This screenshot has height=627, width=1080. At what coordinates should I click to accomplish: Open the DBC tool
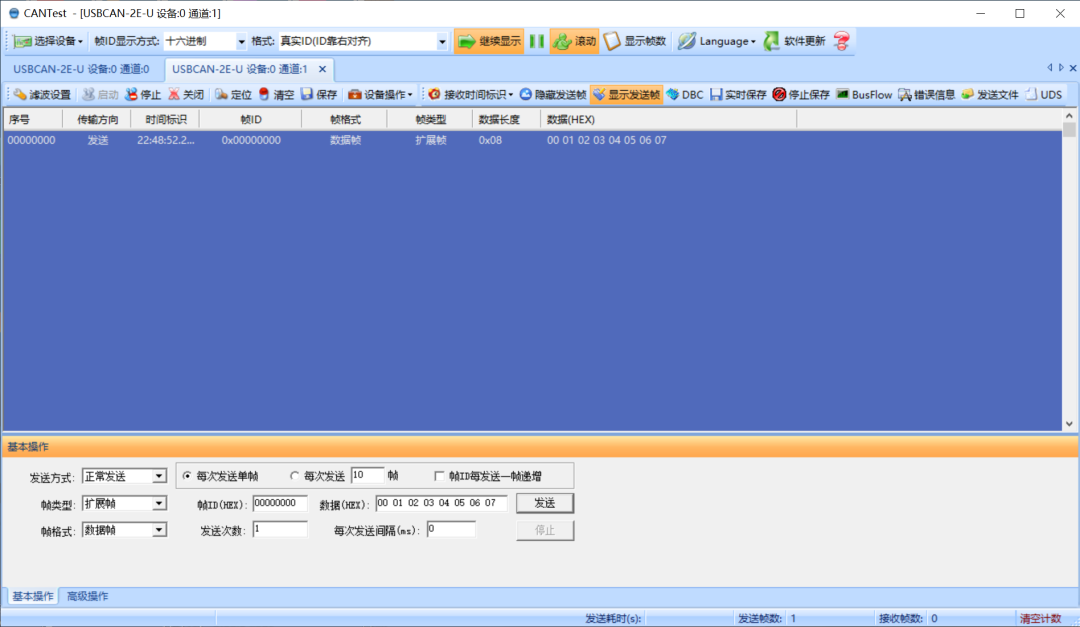(685, 94)
